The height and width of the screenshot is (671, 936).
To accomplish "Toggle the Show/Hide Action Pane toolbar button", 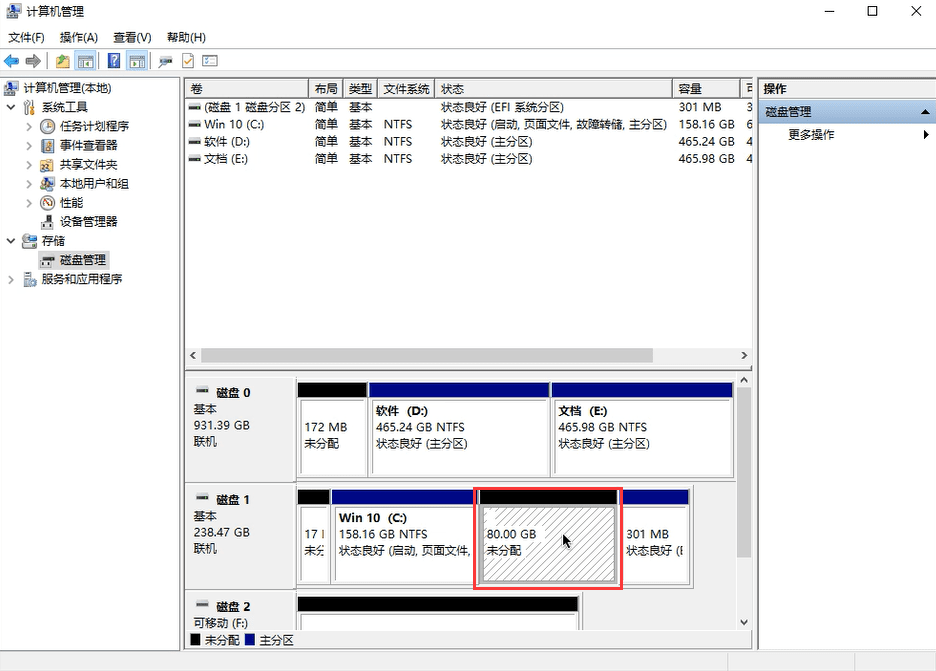I will (137, 61).
